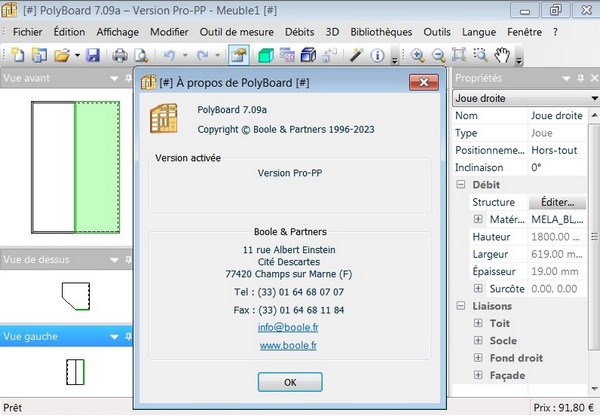
Task: Click the Nom field value Joue droite
Action: (x=557, y=116)
